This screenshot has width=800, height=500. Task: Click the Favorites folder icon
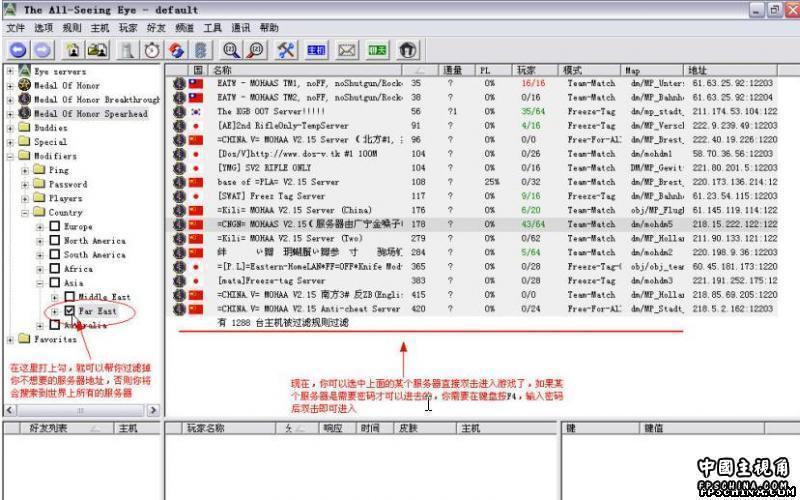pyautogui.click(x=24, y=339)
